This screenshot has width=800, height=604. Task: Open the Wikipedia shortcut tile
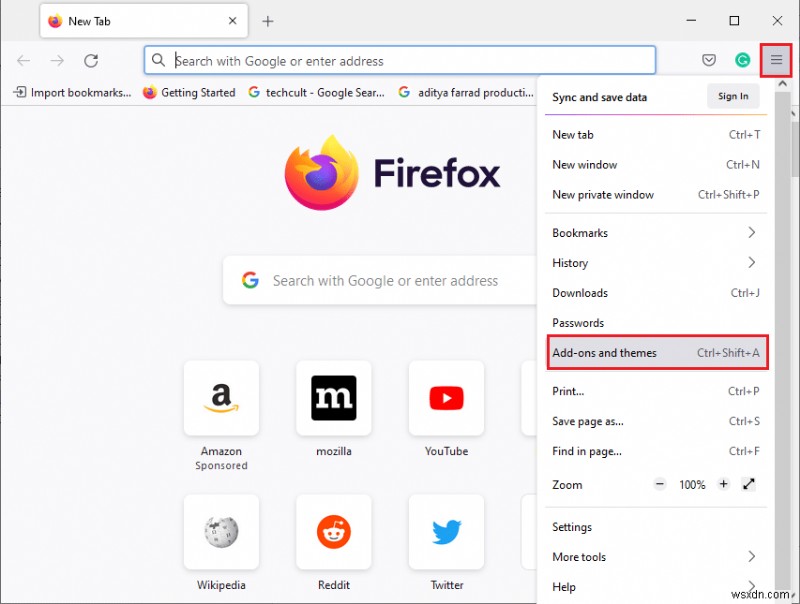[x=221, y=532]
